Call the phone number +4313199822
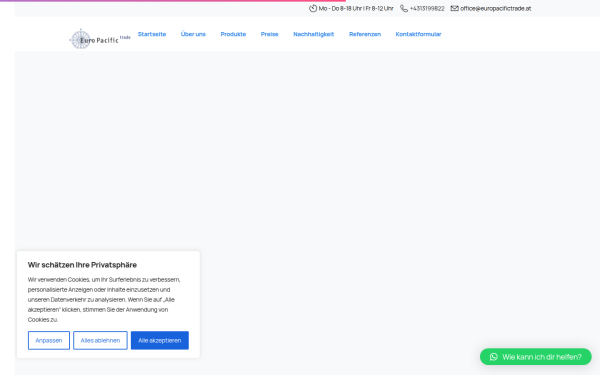 tap(427, 8)
